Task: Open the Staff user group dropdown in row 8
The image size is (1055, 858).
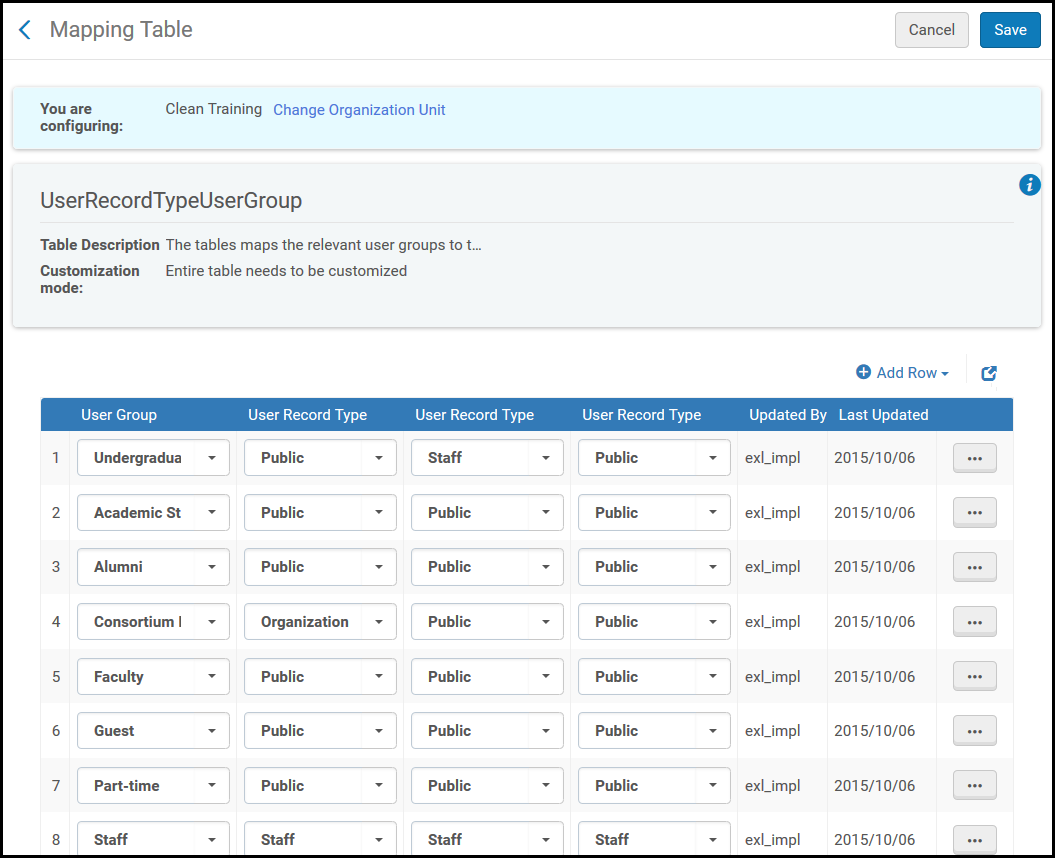Action: coord(153,839)
